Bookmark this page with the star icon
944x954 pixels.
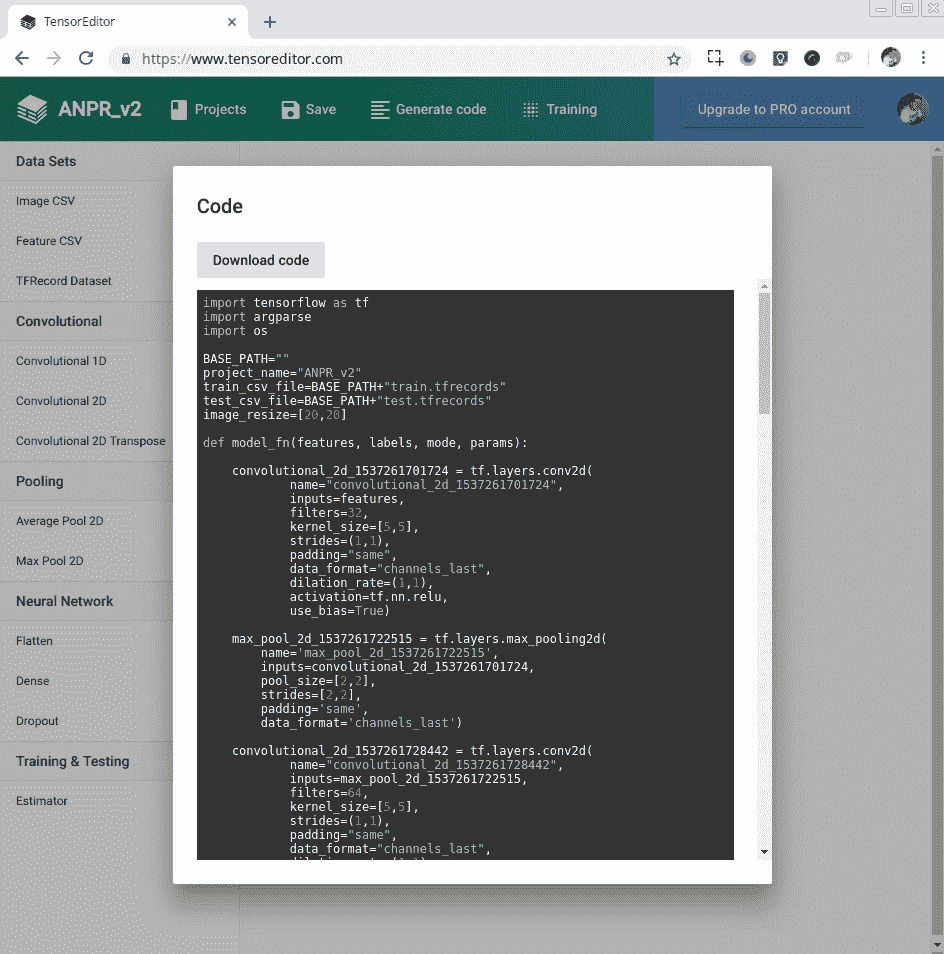[674, 59]
